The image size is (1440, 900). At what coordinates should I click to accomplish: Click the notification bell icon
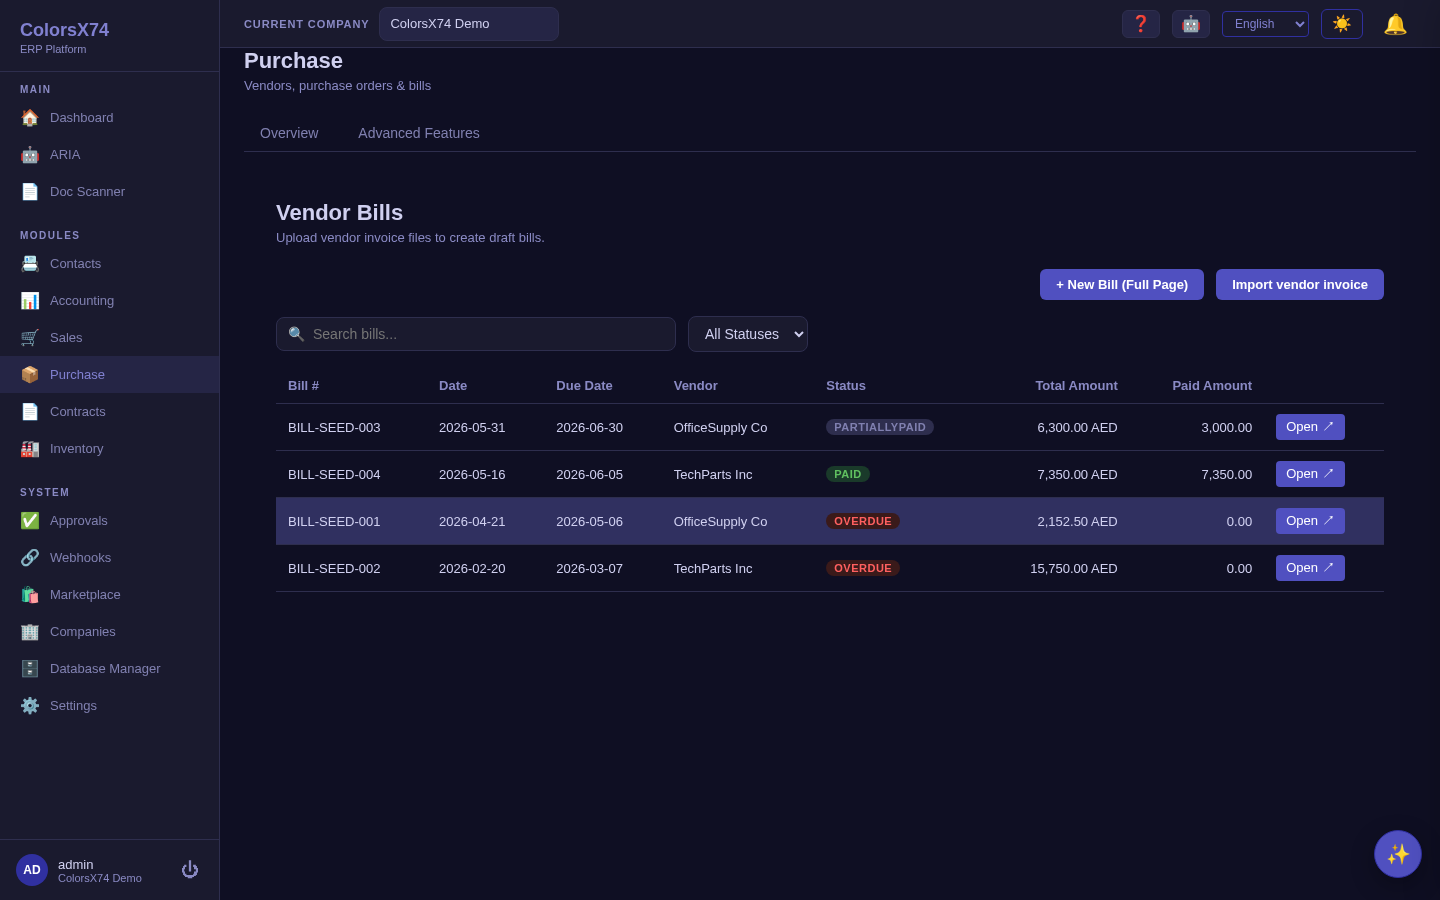coord(1395,24)
